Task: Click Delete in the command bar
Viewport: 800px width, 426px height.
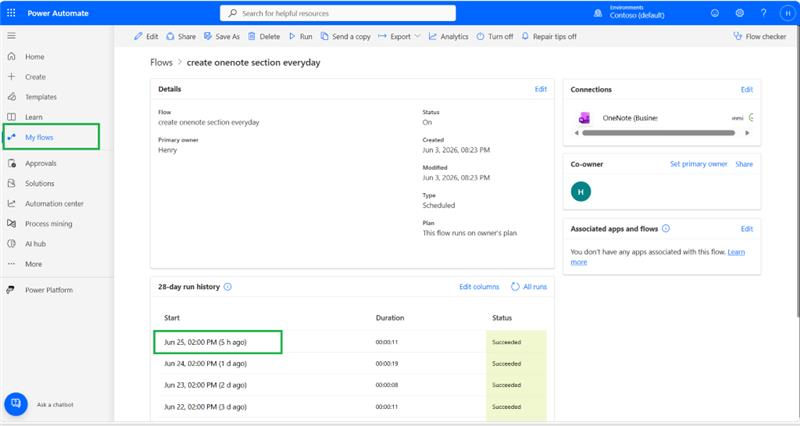Action: click(x=264, y=36)
